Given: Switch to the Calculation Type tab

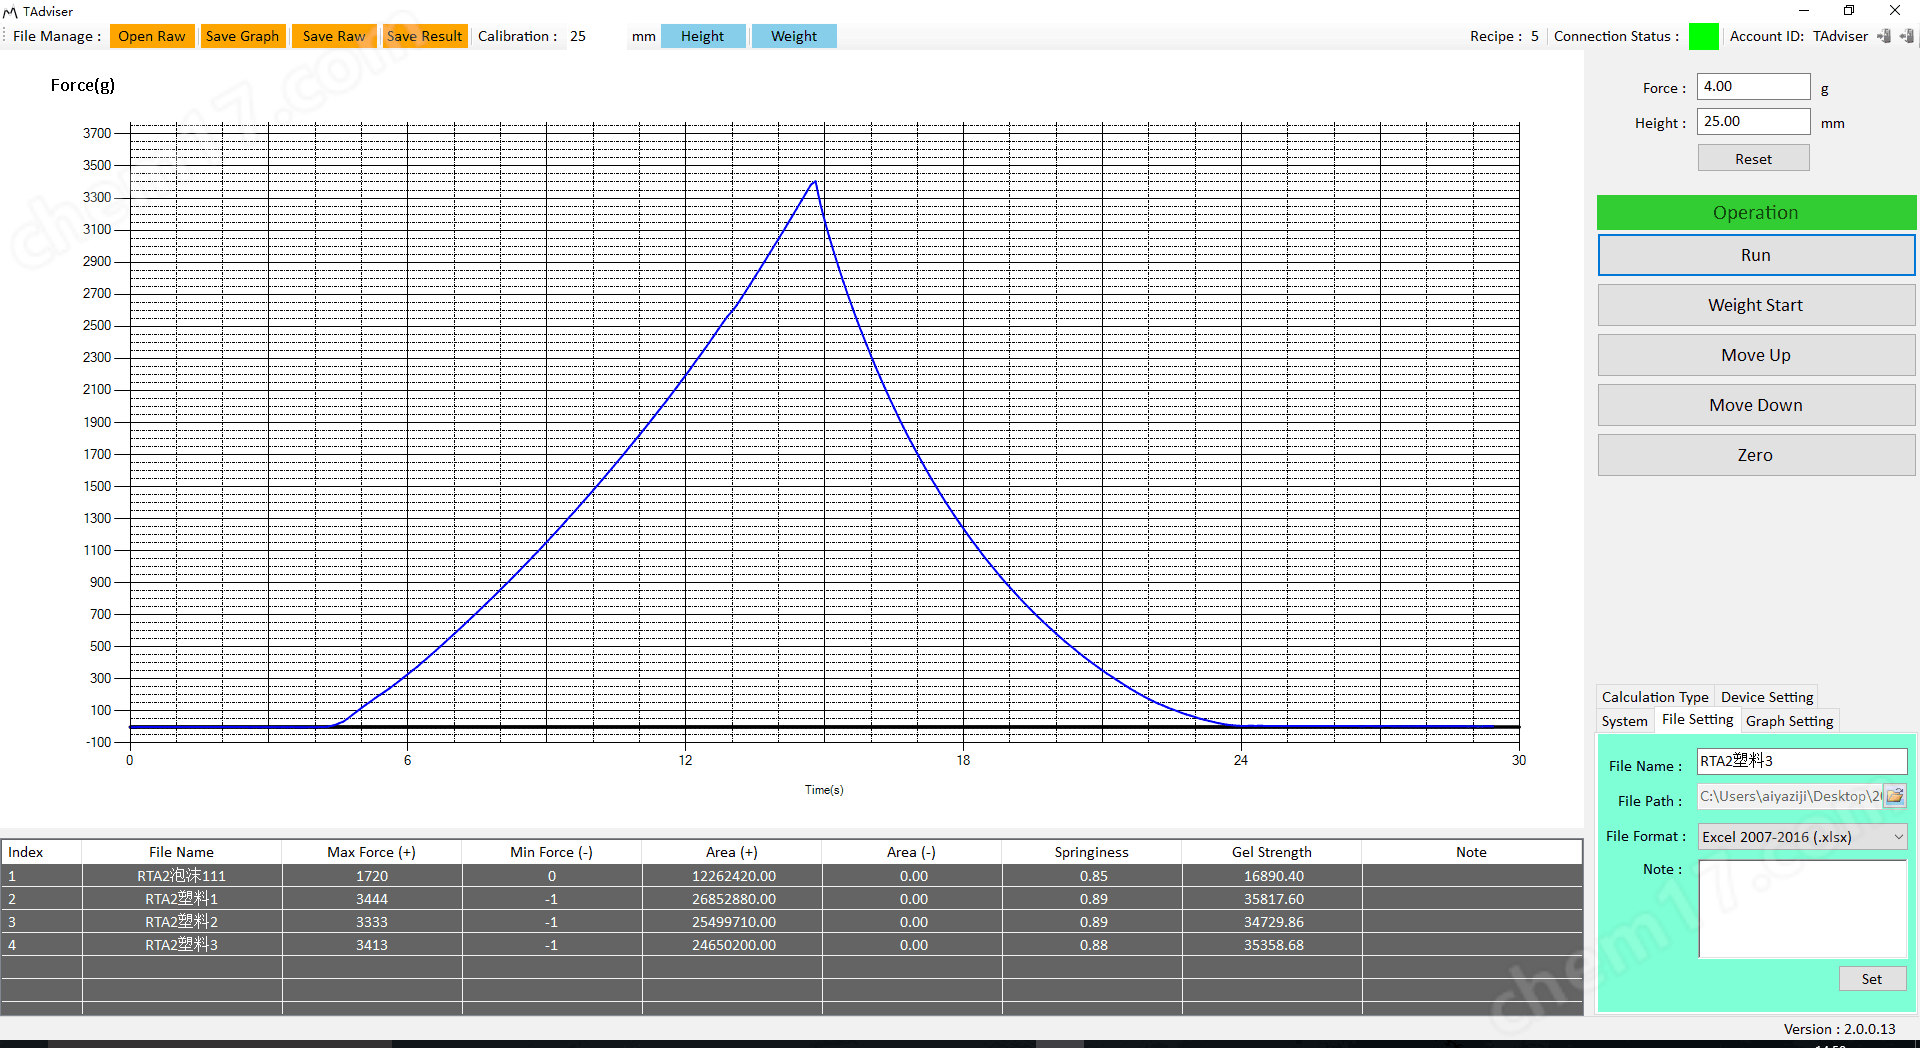Looking at the screenshot, I should tap(1654, 697).
